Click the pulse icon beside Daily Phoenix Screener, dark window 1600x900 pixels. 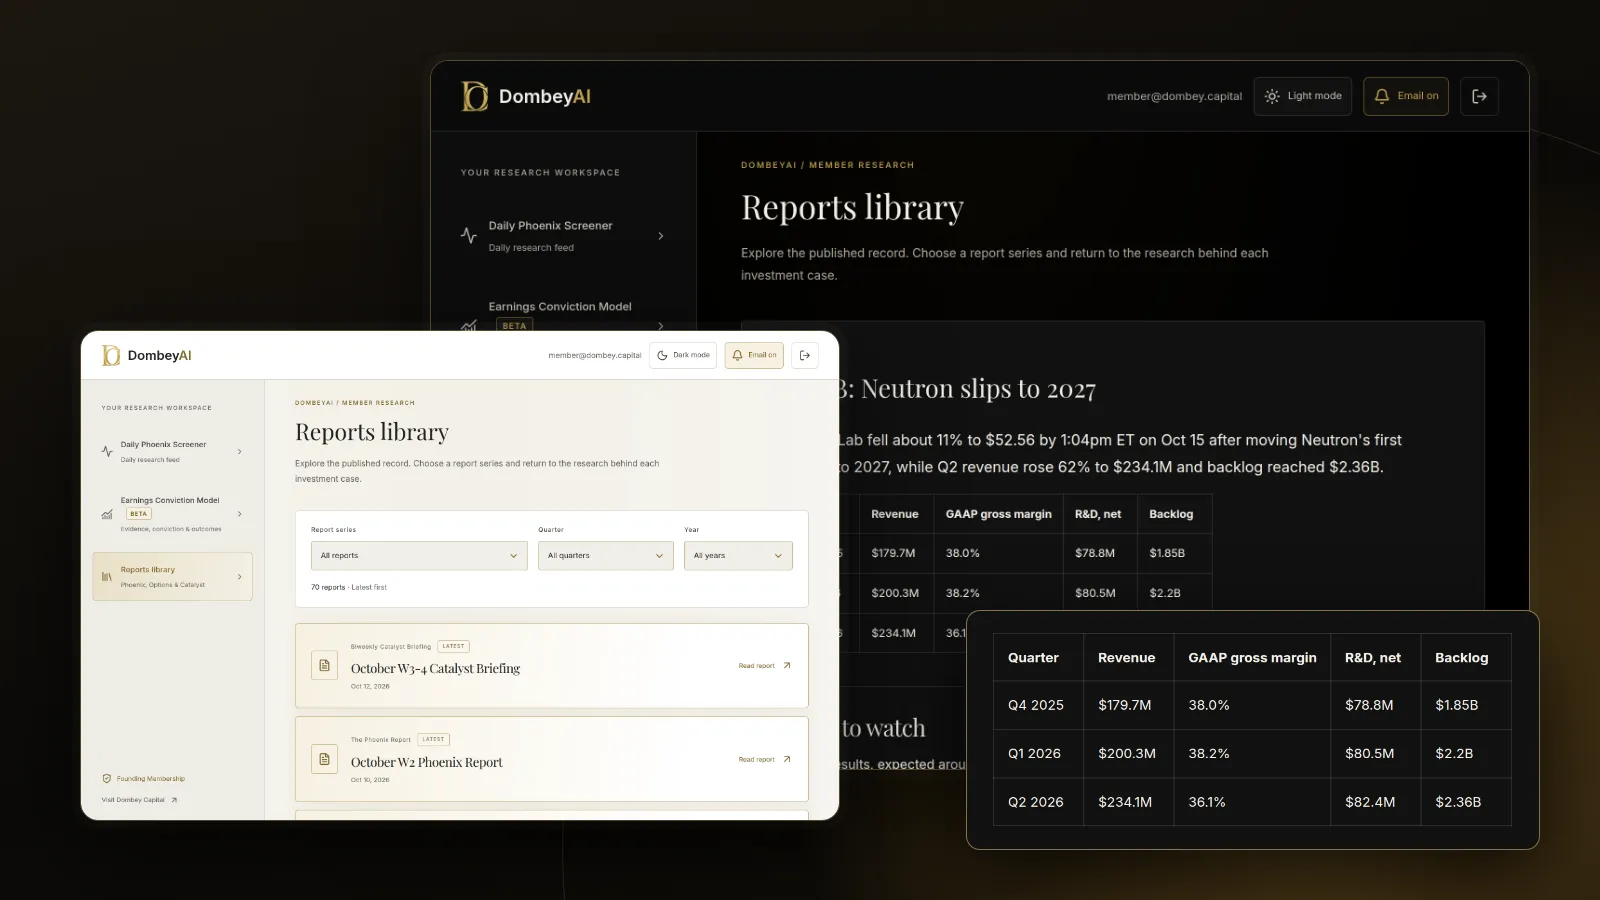click(468, 236)
